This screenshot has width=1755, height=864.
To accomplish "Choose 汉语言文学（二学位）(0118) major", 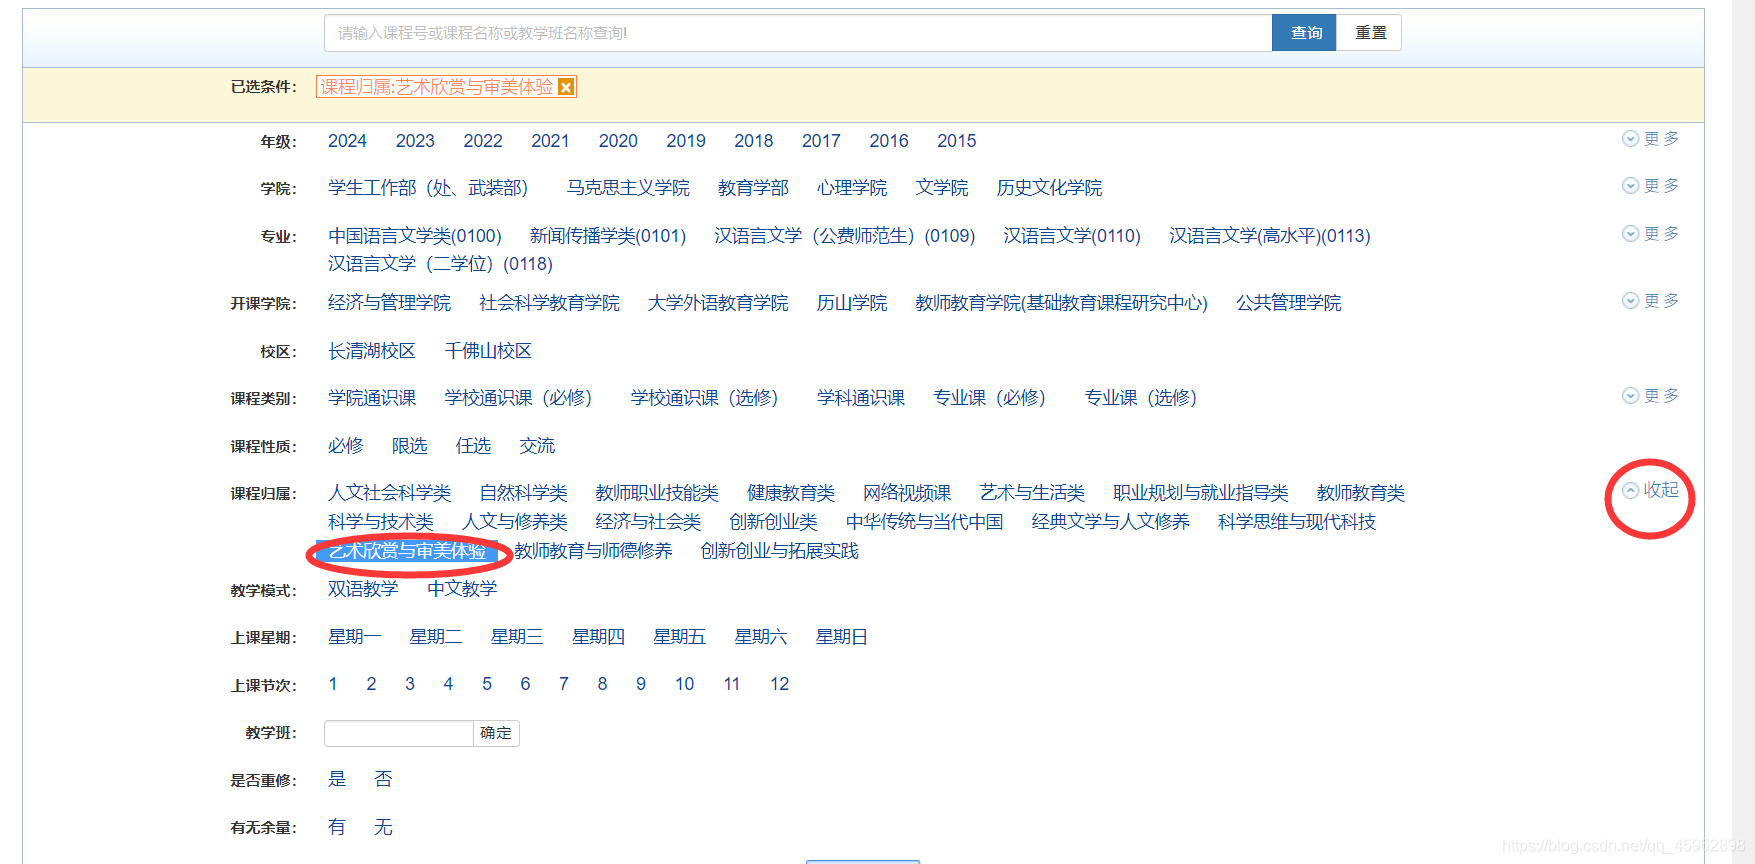I will pyautogui.click(x=440, y=264).
